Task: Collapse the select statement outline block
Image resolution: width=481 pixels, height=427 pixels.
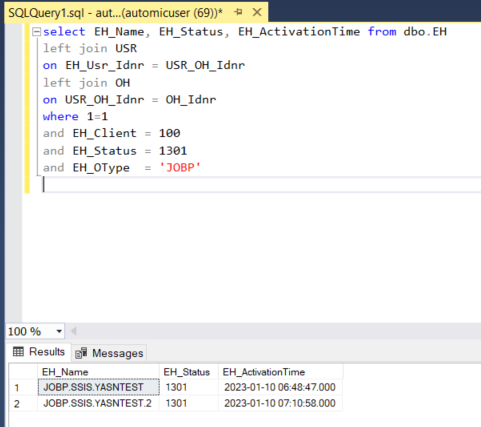Action: (x=36, y=32)
